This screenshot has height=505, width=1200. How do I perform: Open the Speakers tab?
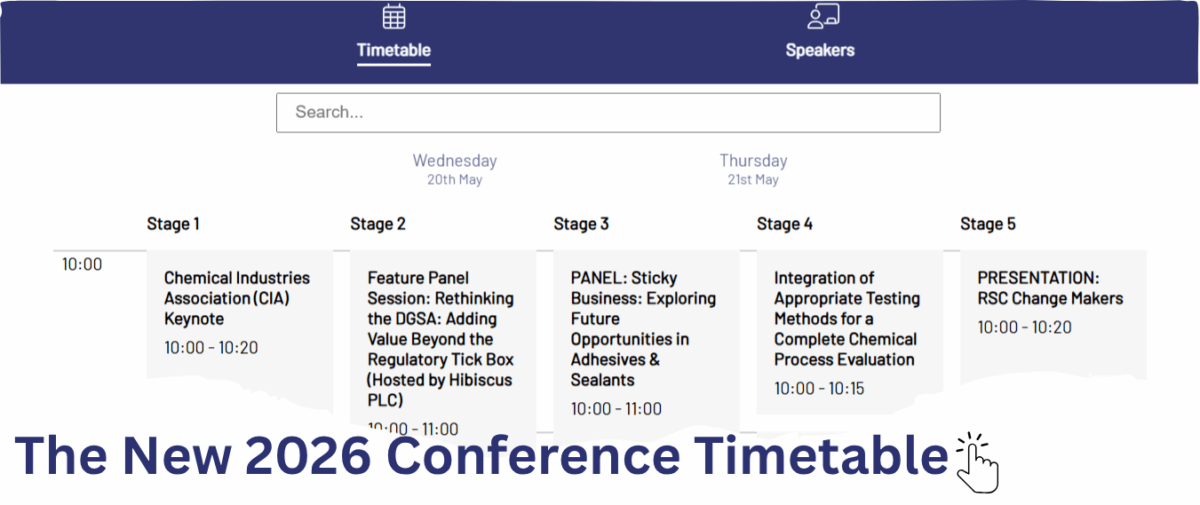click(x=820, y=50)
